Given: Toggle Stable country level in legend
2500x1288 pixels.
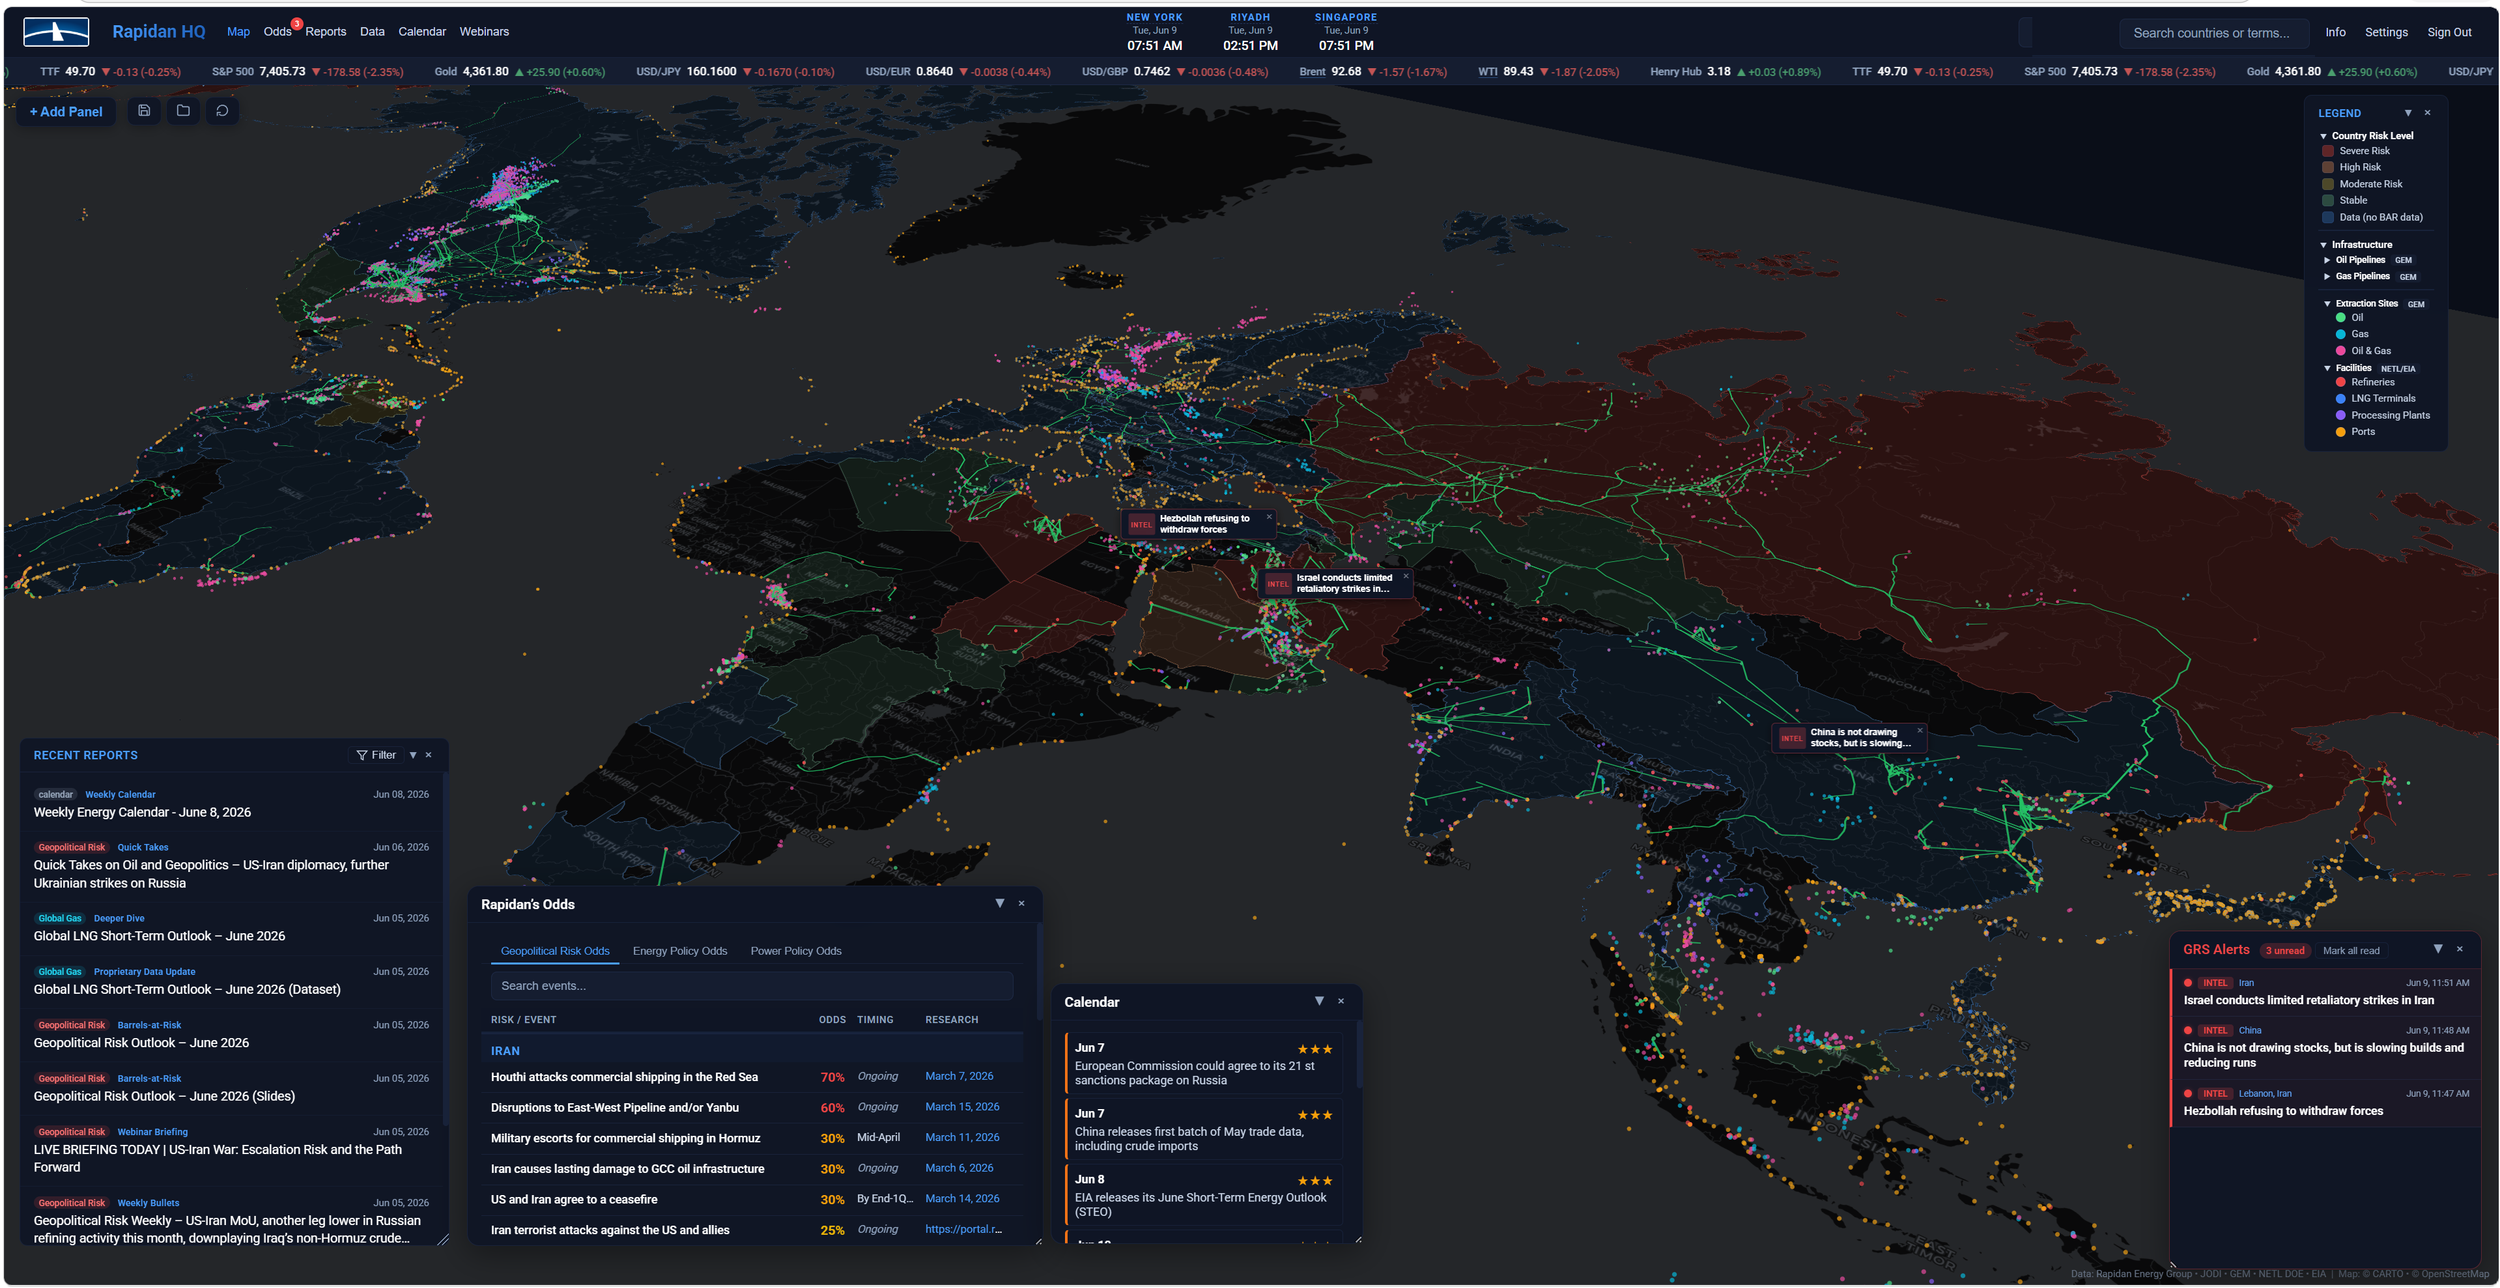Looking at the screenshot, I should pyautogui.click(x=2345, y=200).
